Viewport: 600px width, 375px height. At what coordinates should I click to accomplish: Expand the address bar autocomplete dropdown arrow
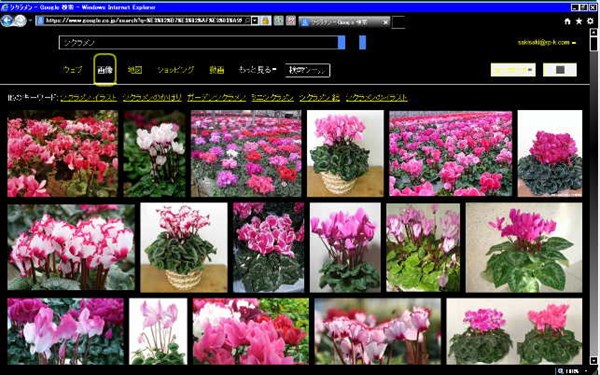tap(255, 21)
